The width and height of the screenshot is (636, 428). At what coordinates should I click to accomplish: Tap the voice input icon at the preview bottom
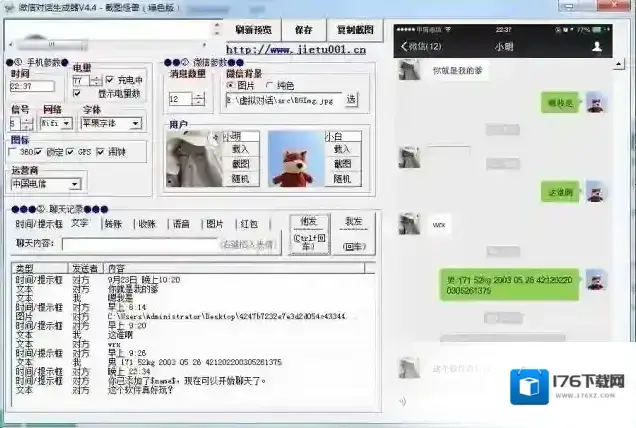coord(402,402)
